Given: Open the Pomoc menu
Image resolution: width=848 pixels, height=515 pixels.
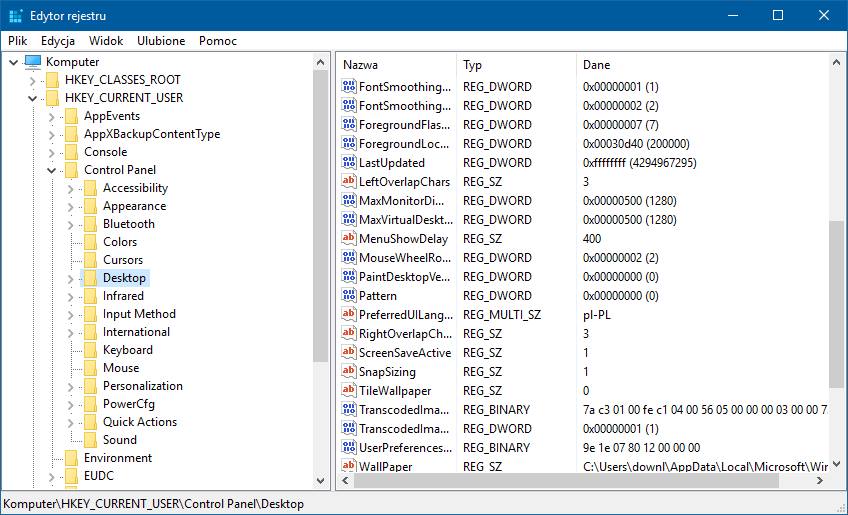Looking at the screenshot, I should [x=218, y=41].
